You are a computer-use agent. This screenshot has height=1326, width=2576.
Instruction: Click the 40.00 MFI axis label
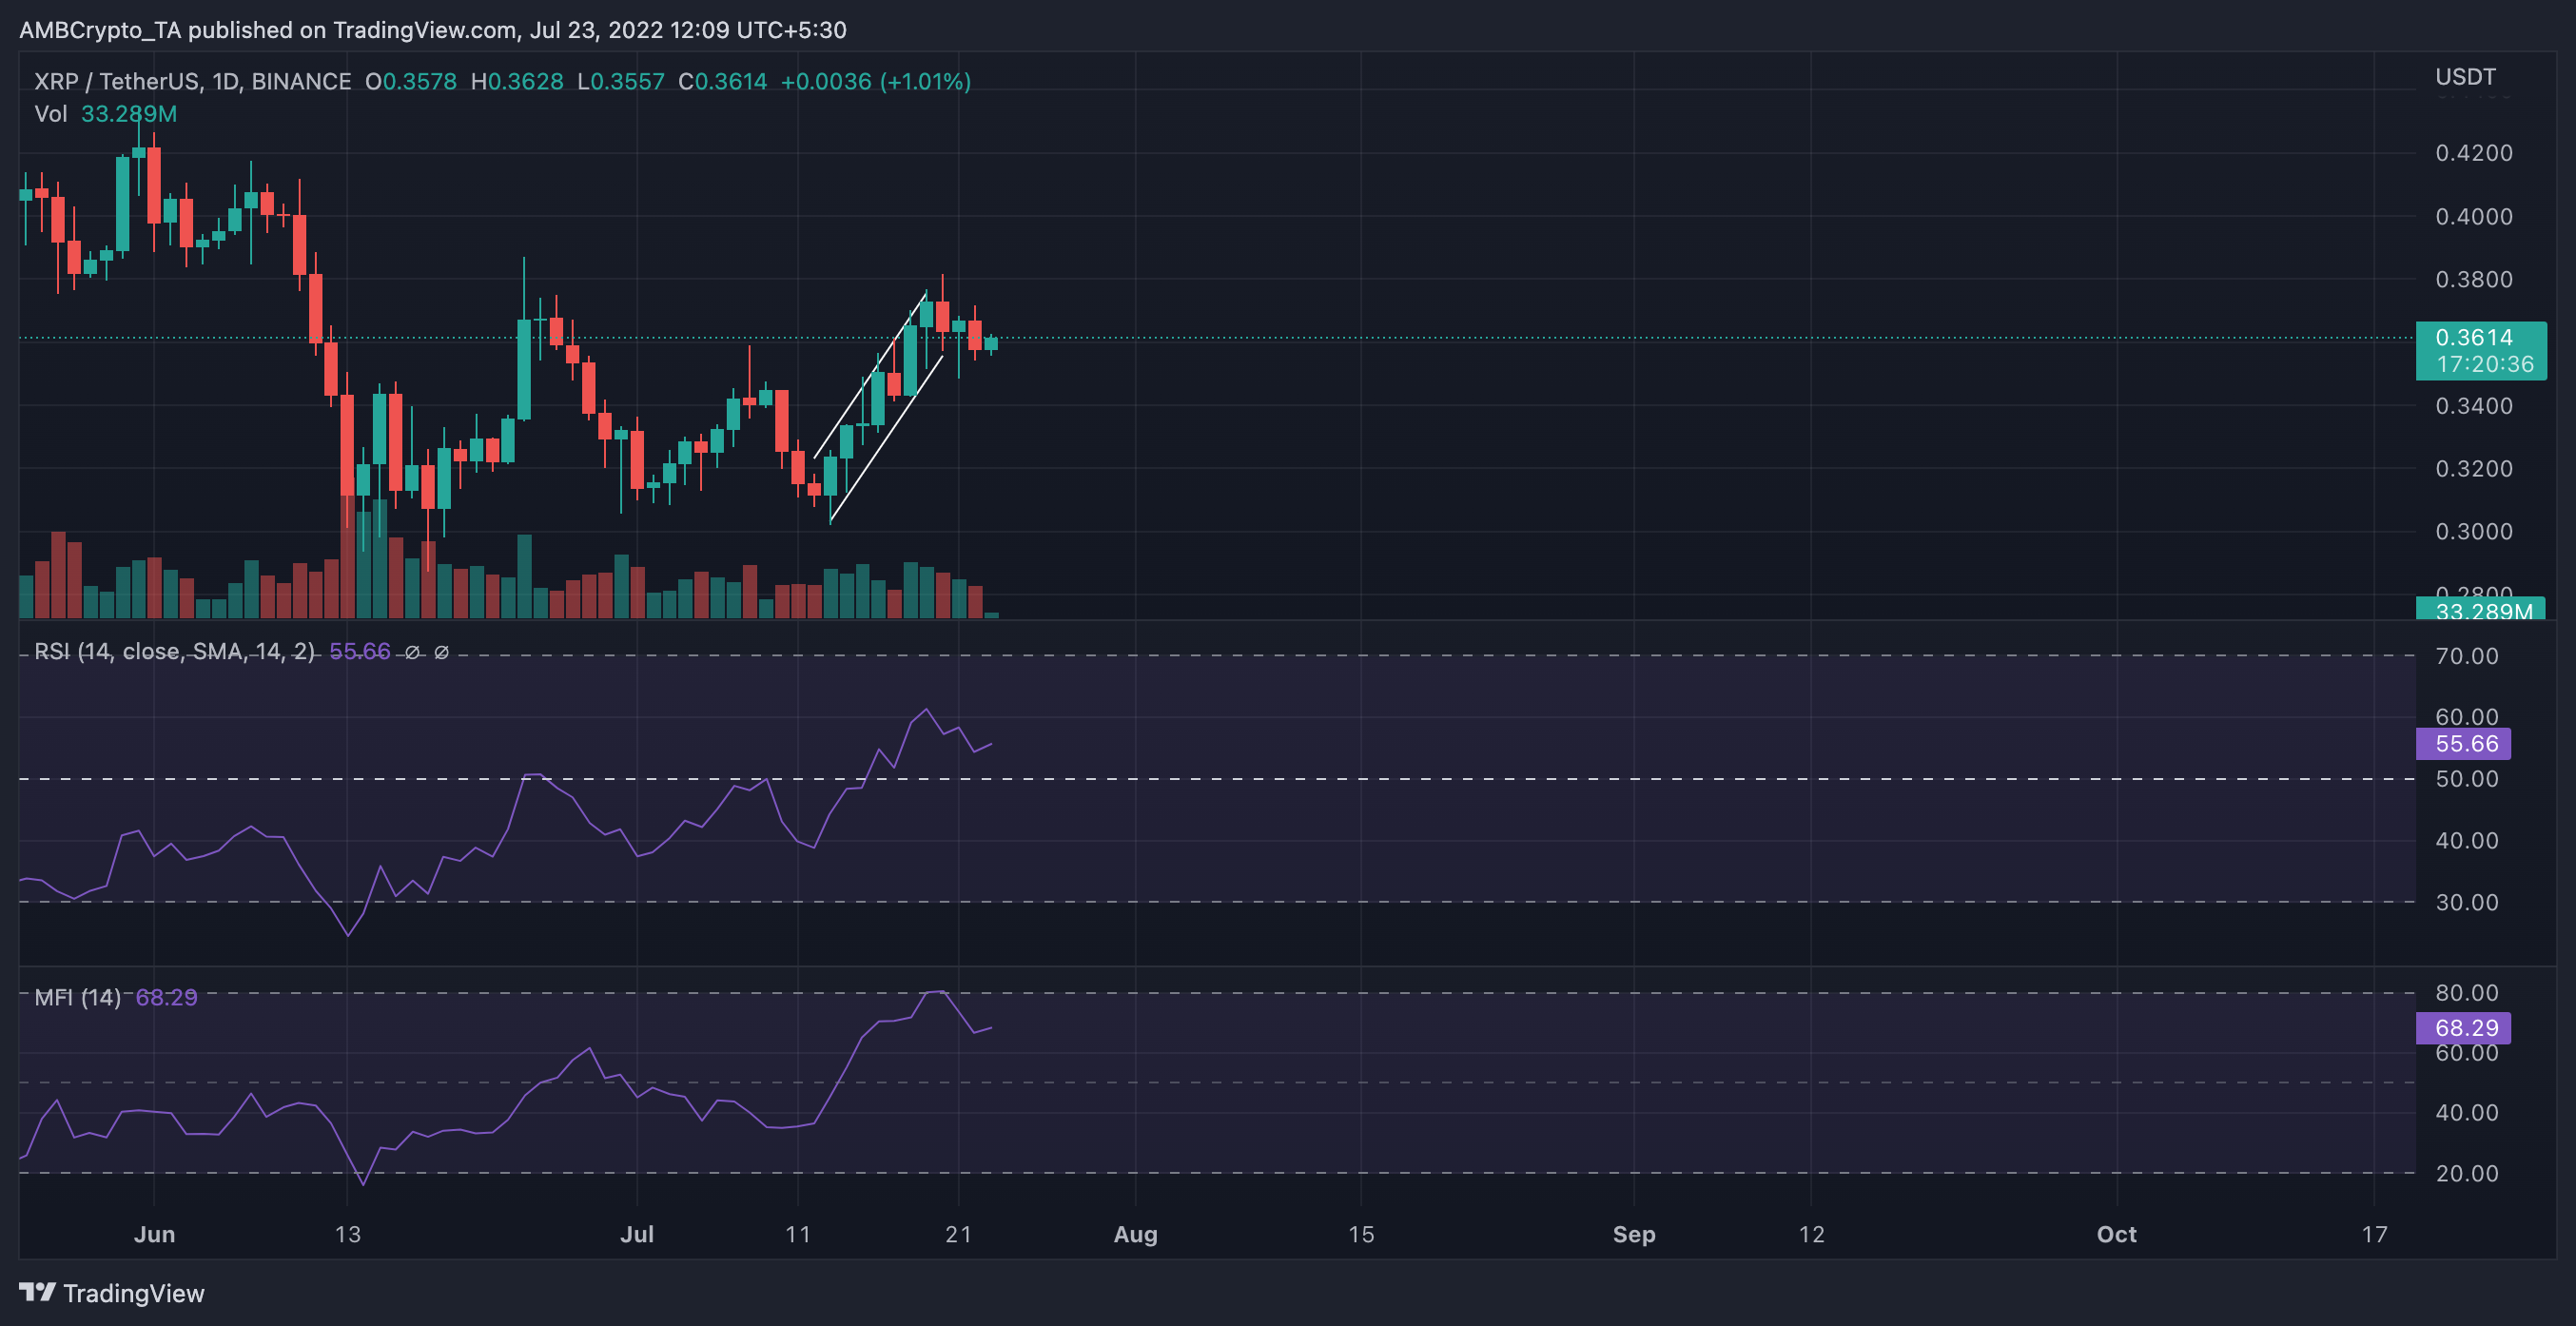tap(2466, 1113)
